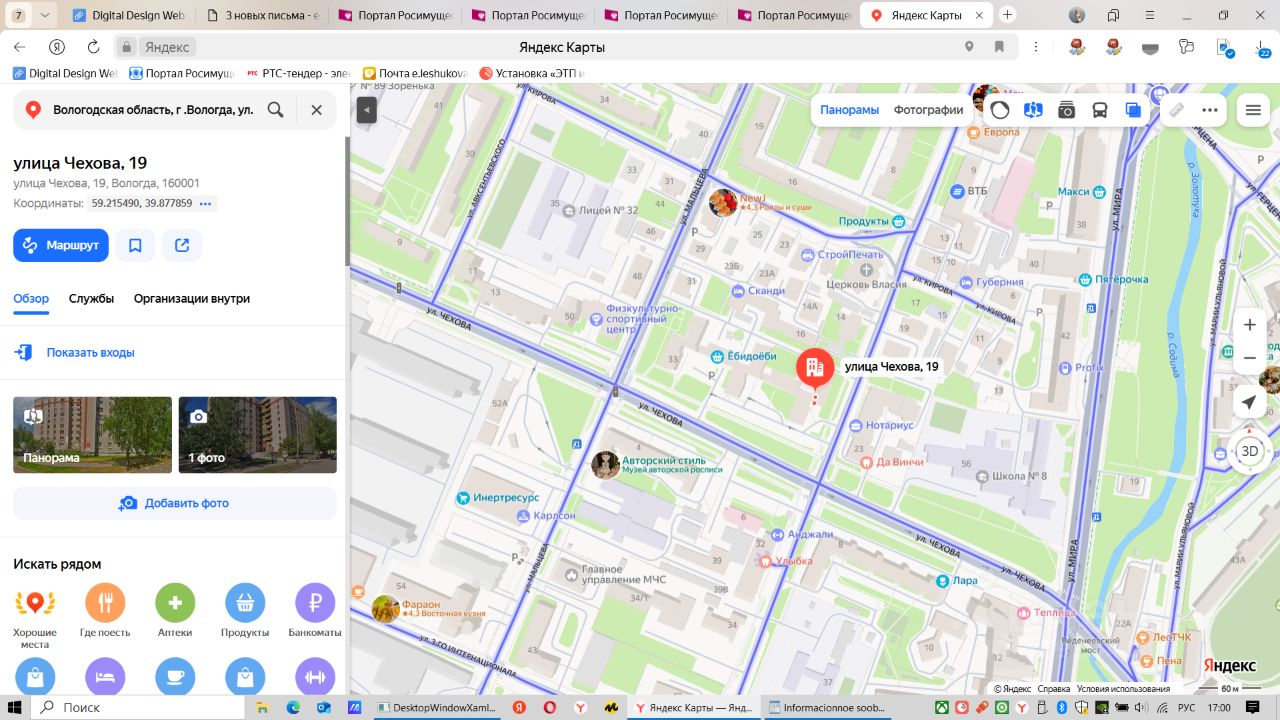Open the map layers icon
The width and height of the screenshot is (1280, 720).
(x=1132, y=110)
